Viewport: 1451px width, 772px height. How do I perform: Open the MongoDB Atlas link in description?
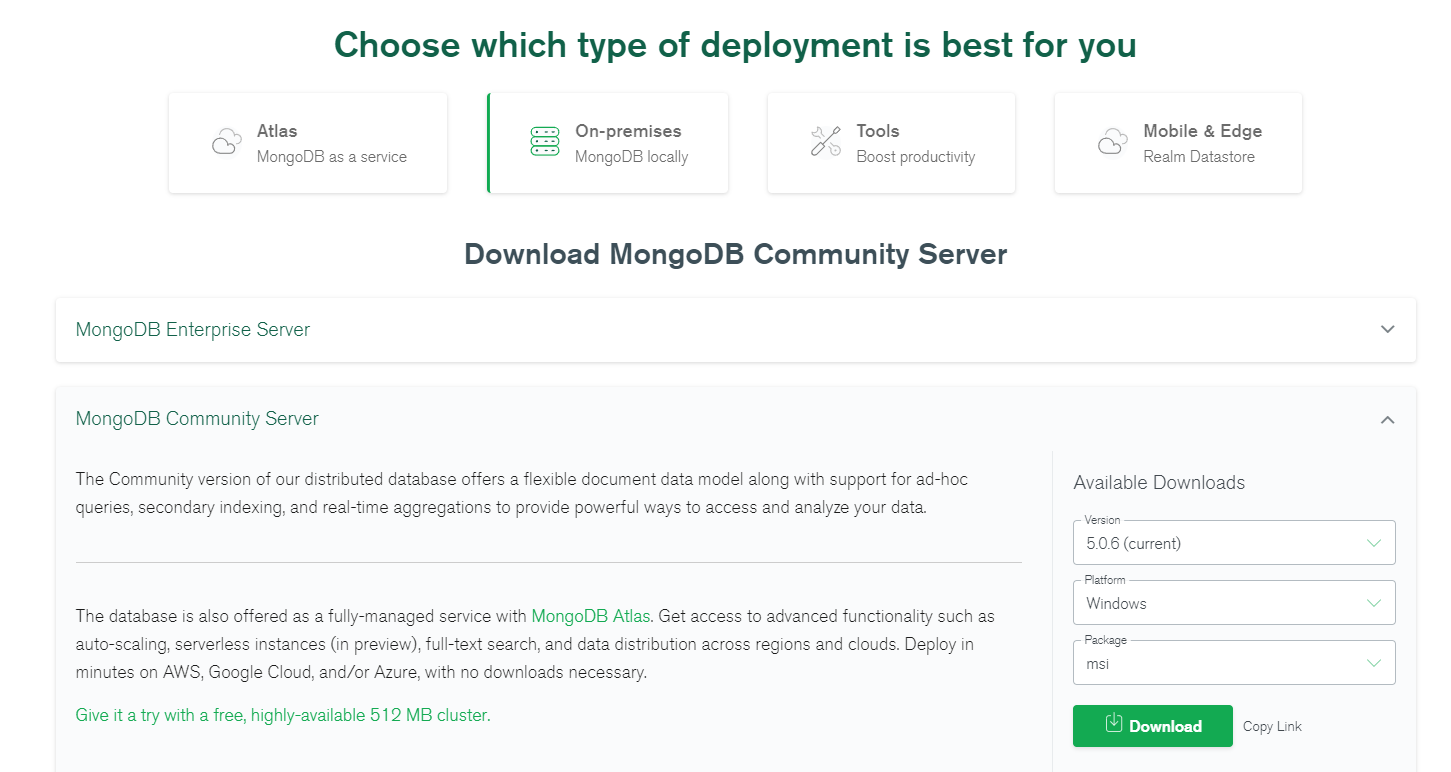tap(591, 616)
